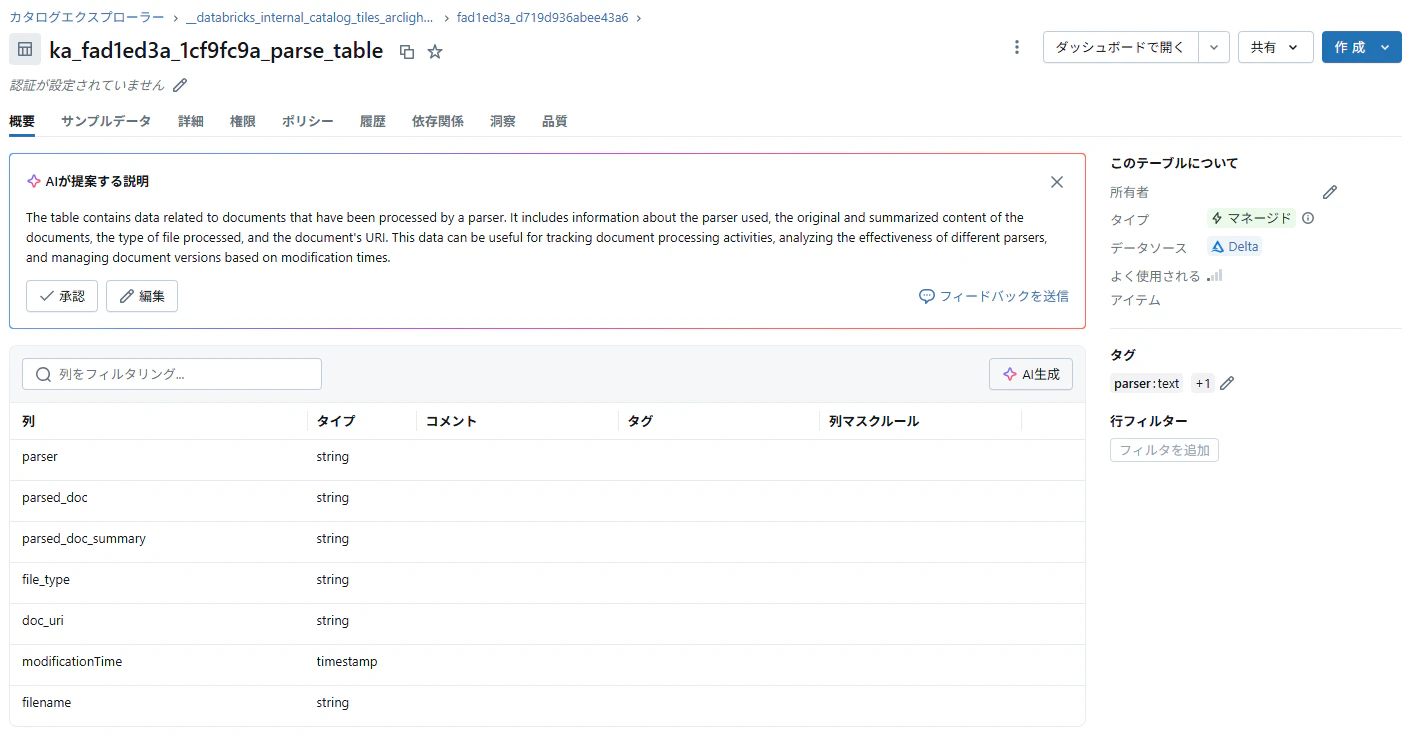Open the 依存関係 tab
Screen dimensions: 1426x742
[x=438, y=121]
